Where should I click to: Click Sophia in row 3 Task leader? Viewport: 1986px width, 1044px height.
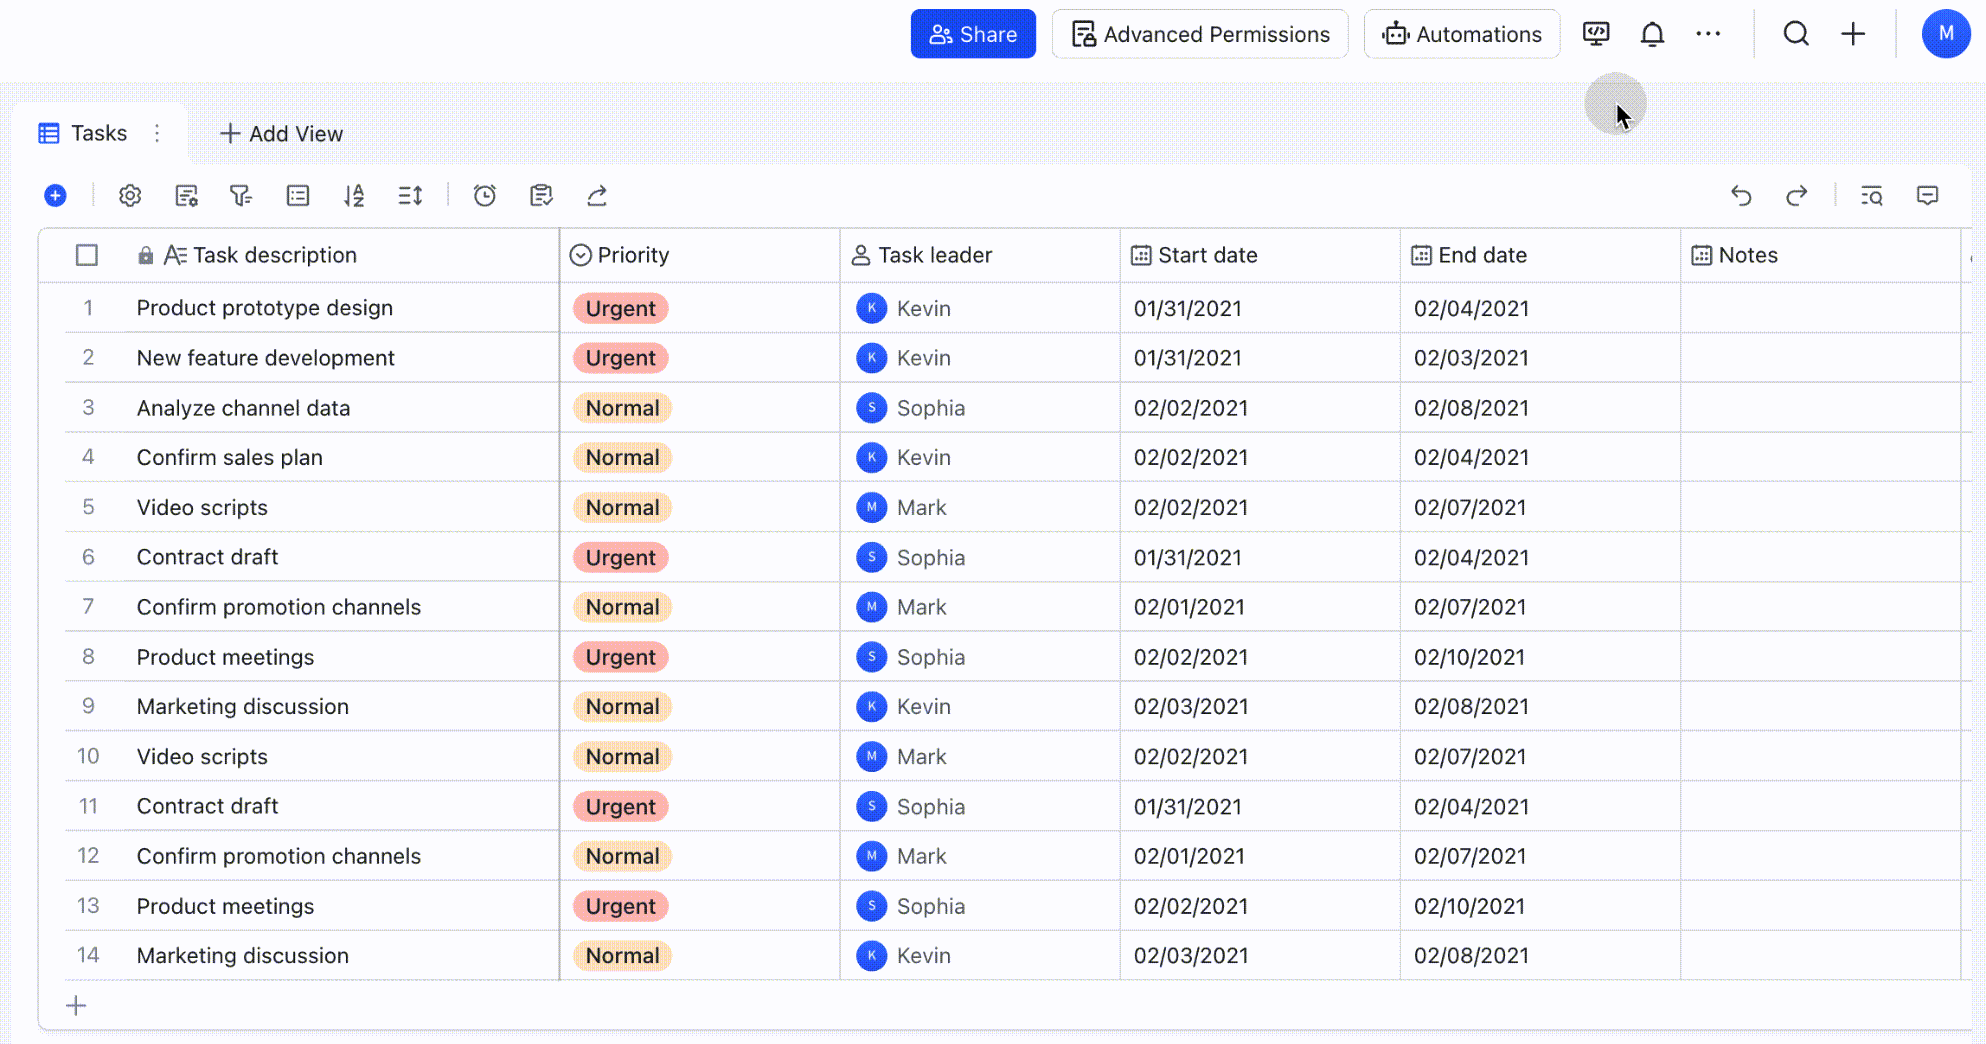click(x=911, y=408)
